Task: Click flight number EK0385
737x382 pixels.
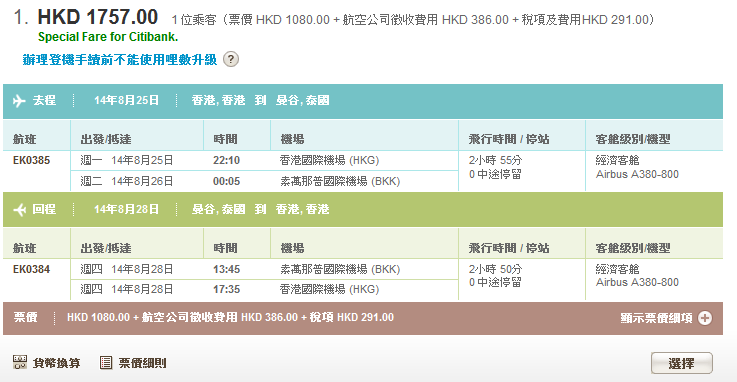Action: pos(31,160)
